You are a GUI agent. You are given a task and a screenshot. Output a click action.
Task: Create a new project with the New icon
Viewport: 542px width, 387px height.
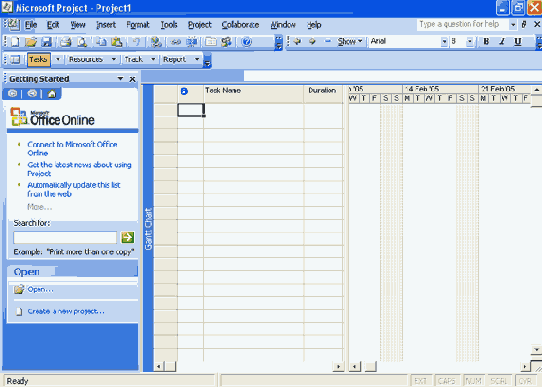coord(15,42)
